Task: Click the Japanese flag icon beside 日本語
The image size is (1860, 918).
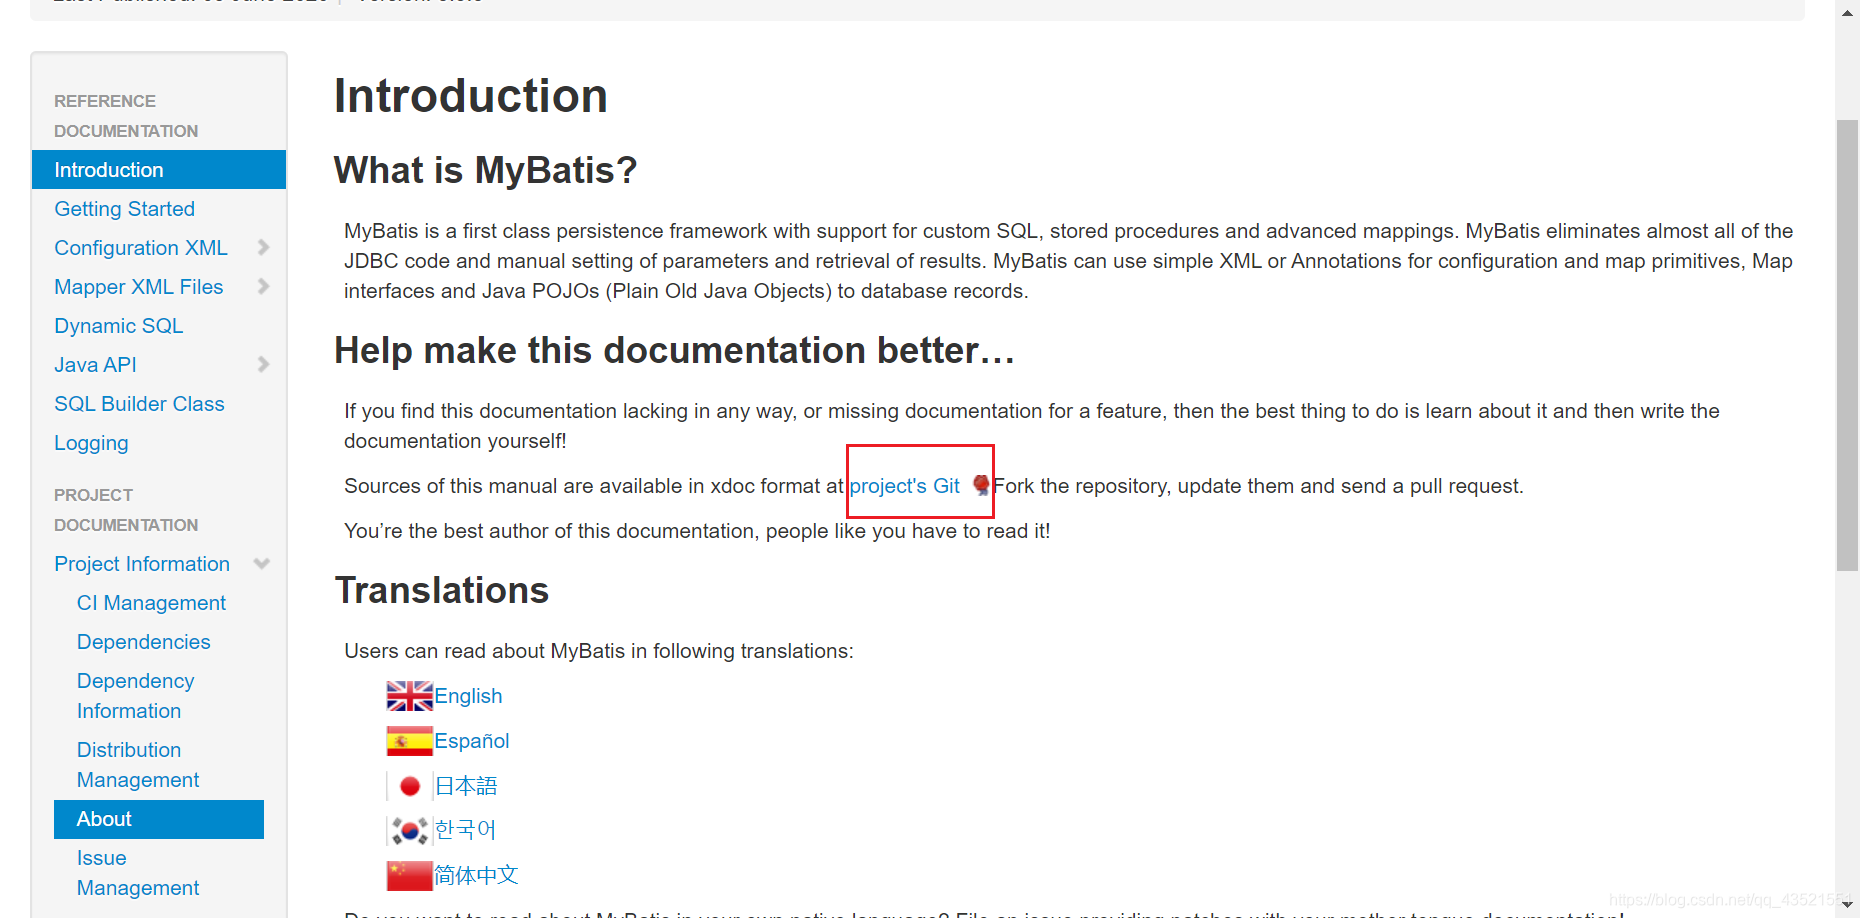Action: coord(409,785)
